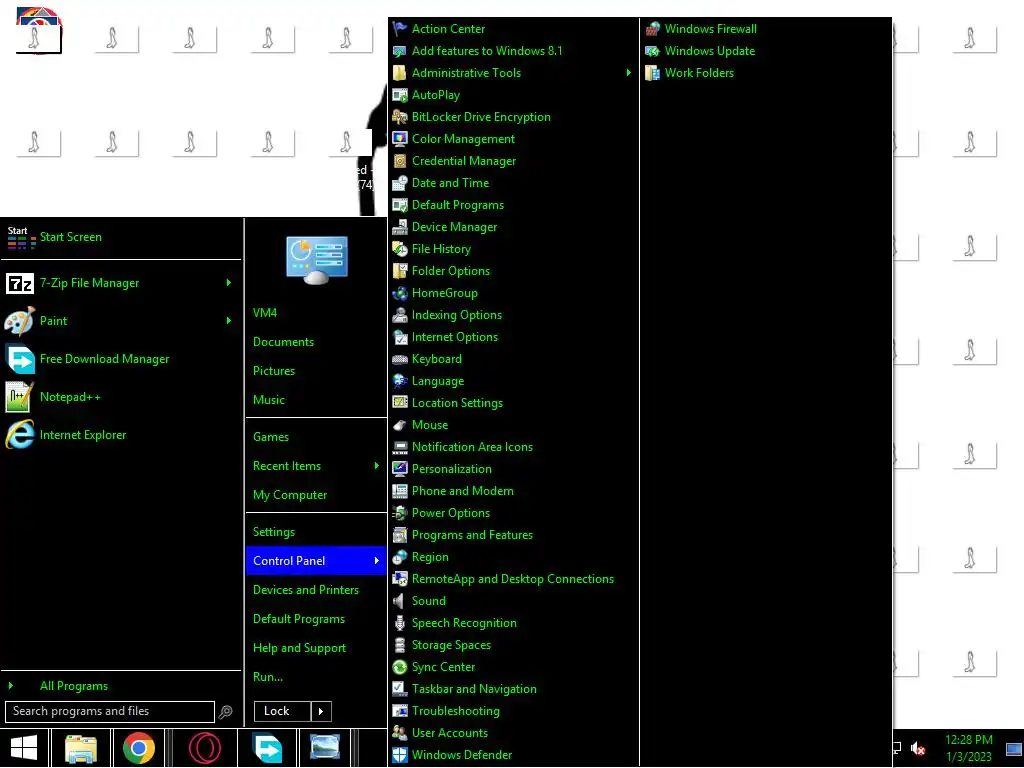This screenshot has height=768, width=1024.
Task: Expand the Recent Items submenu arrow
Action: (x=377, y=466)
